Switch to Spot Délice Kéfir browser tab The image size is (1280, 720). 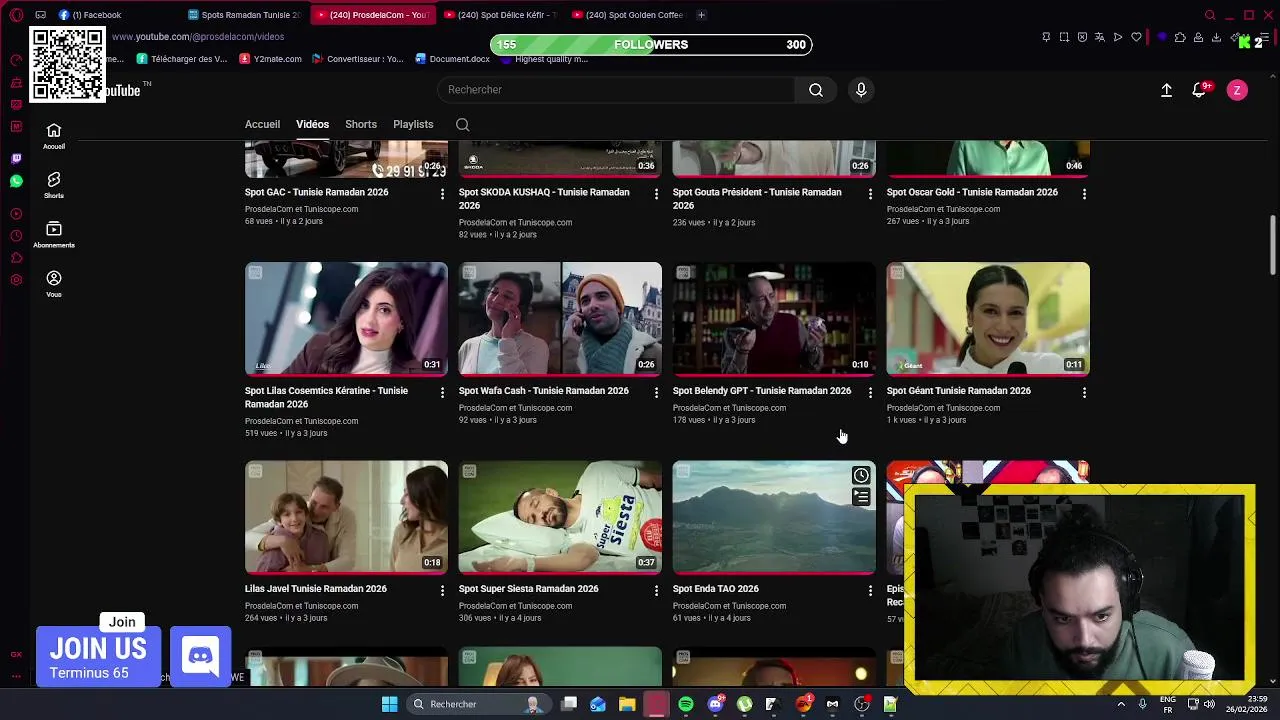coord(500,15)
